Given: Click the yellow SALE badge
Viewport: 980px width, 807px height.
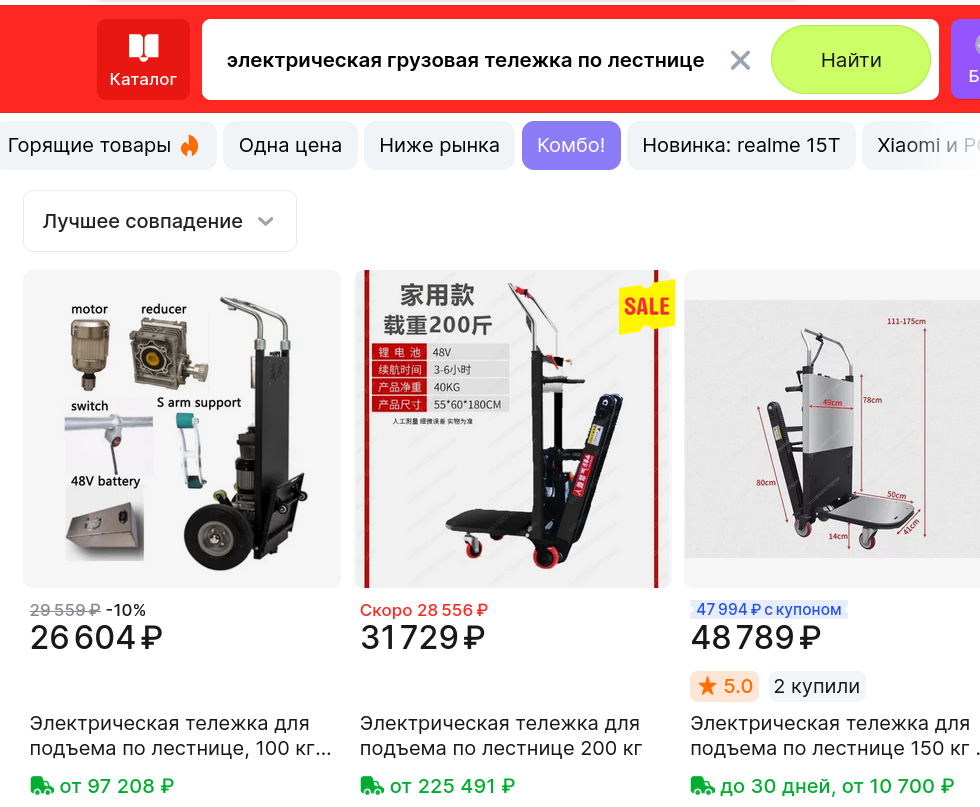Looking at the screenshot, I should 647,306.
